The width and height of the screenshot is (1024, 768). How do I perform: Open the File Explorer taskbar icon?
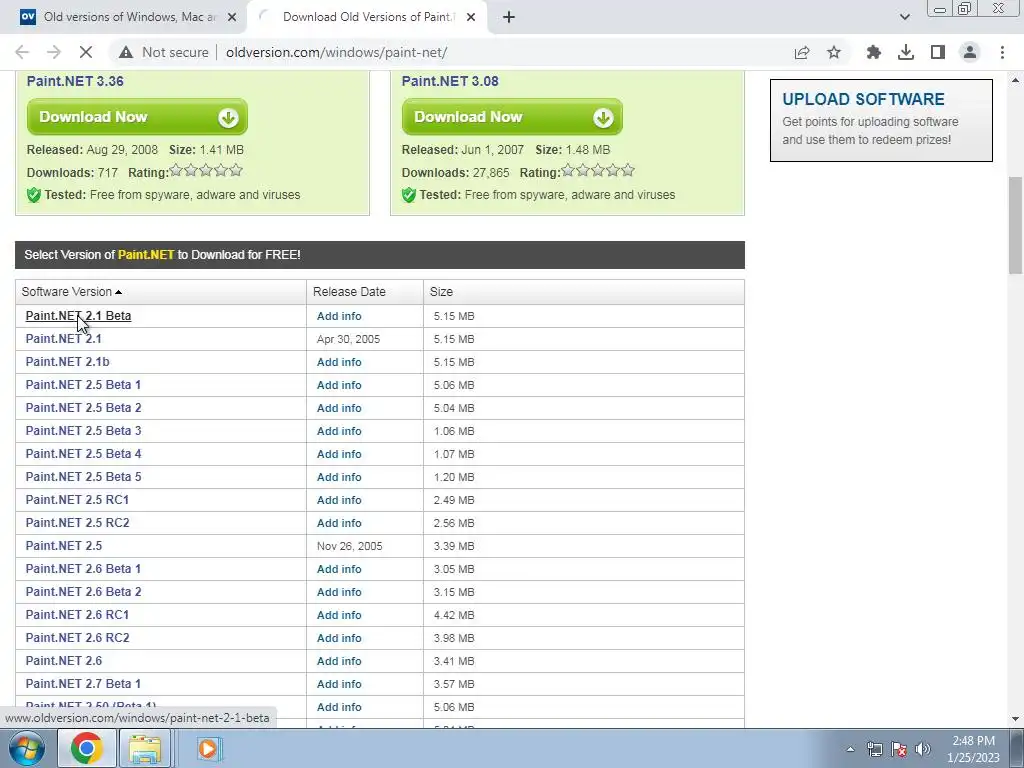145,748
